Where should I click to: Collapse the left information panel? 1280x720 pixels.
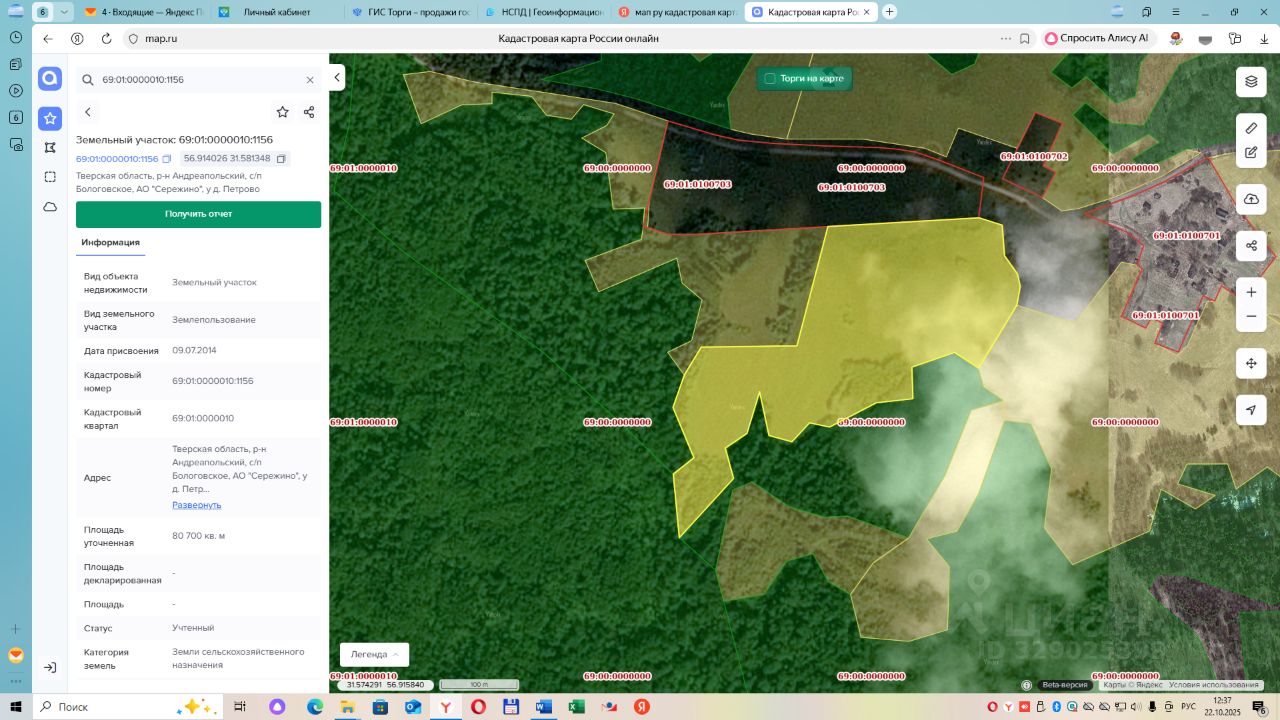click(x=338, y=77)
